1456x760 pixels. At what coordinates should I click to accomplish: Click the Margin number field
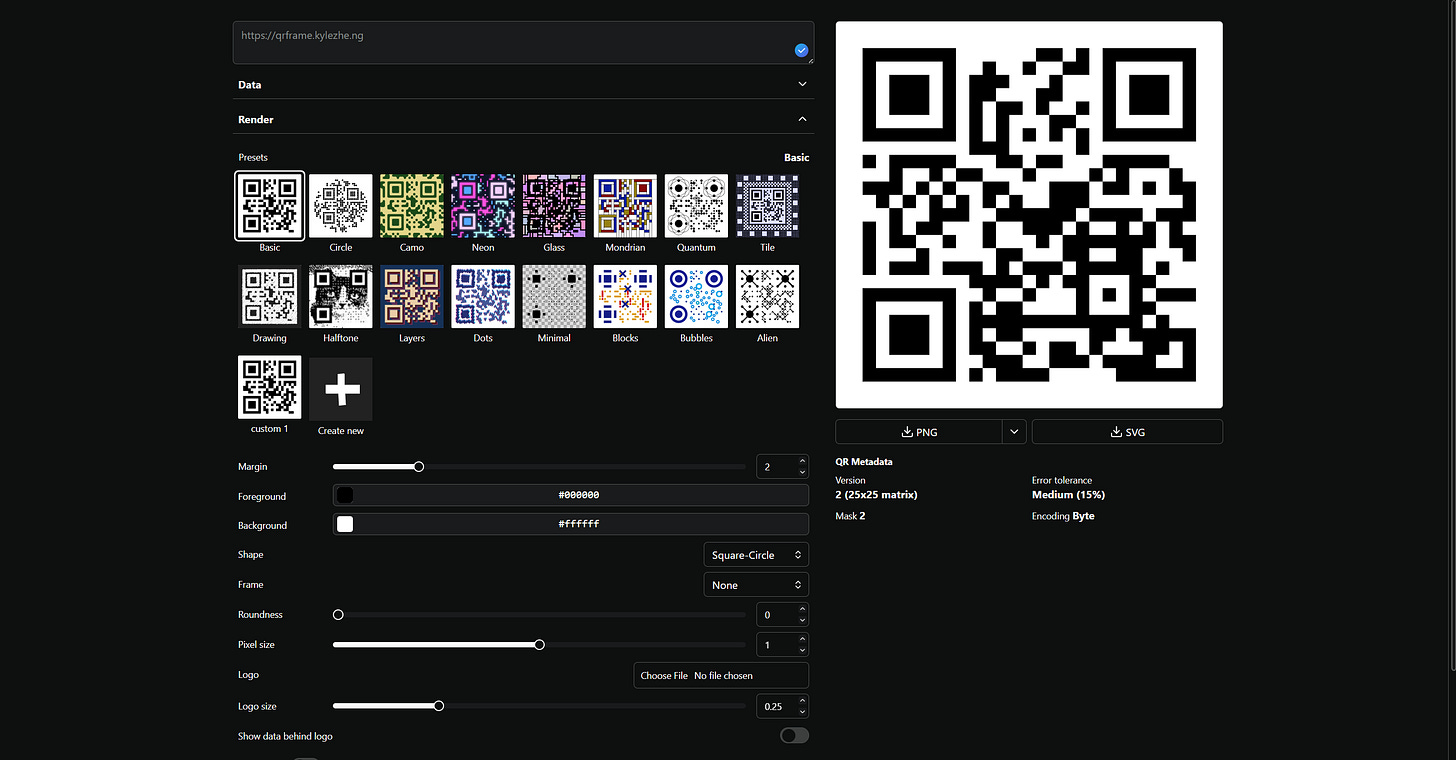[x=782, y=467]
